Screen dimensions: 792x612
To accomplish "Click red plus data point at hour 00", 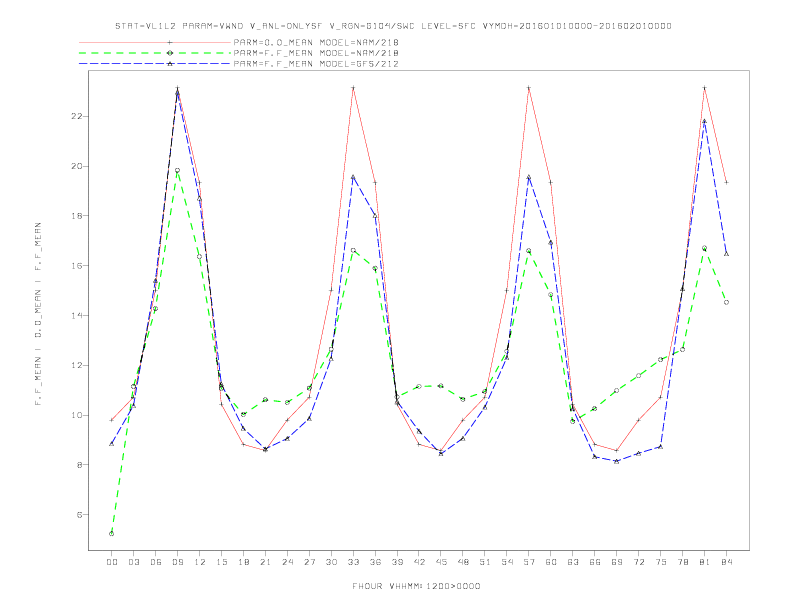I will tap(112, 420).
